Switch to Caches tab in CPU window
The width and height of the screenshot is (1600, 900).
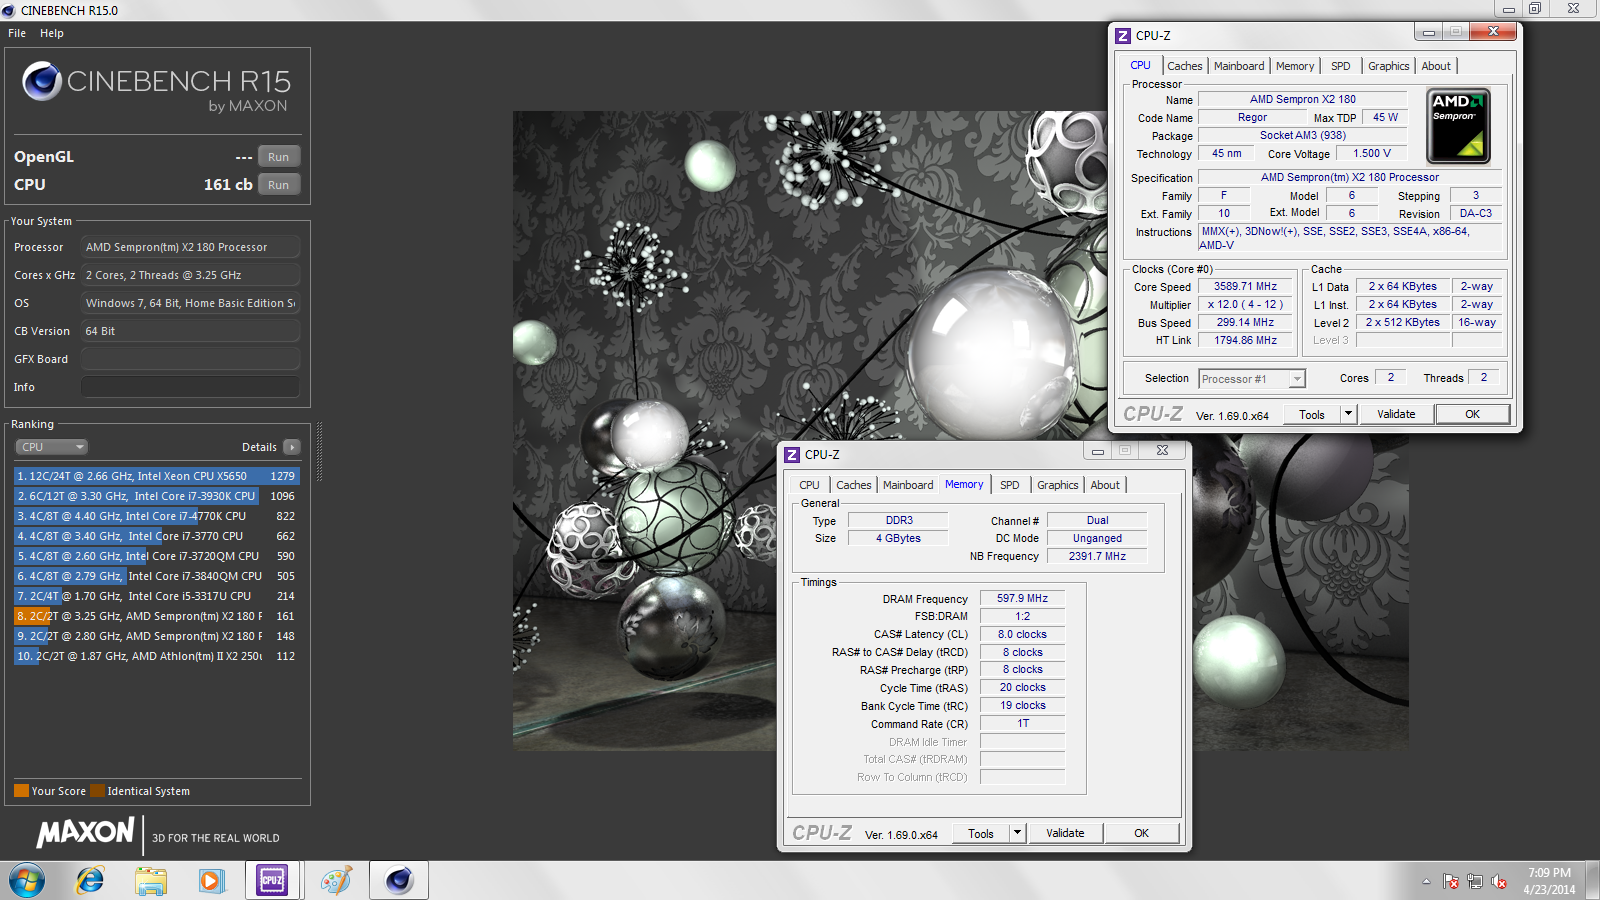(1185, 66)
